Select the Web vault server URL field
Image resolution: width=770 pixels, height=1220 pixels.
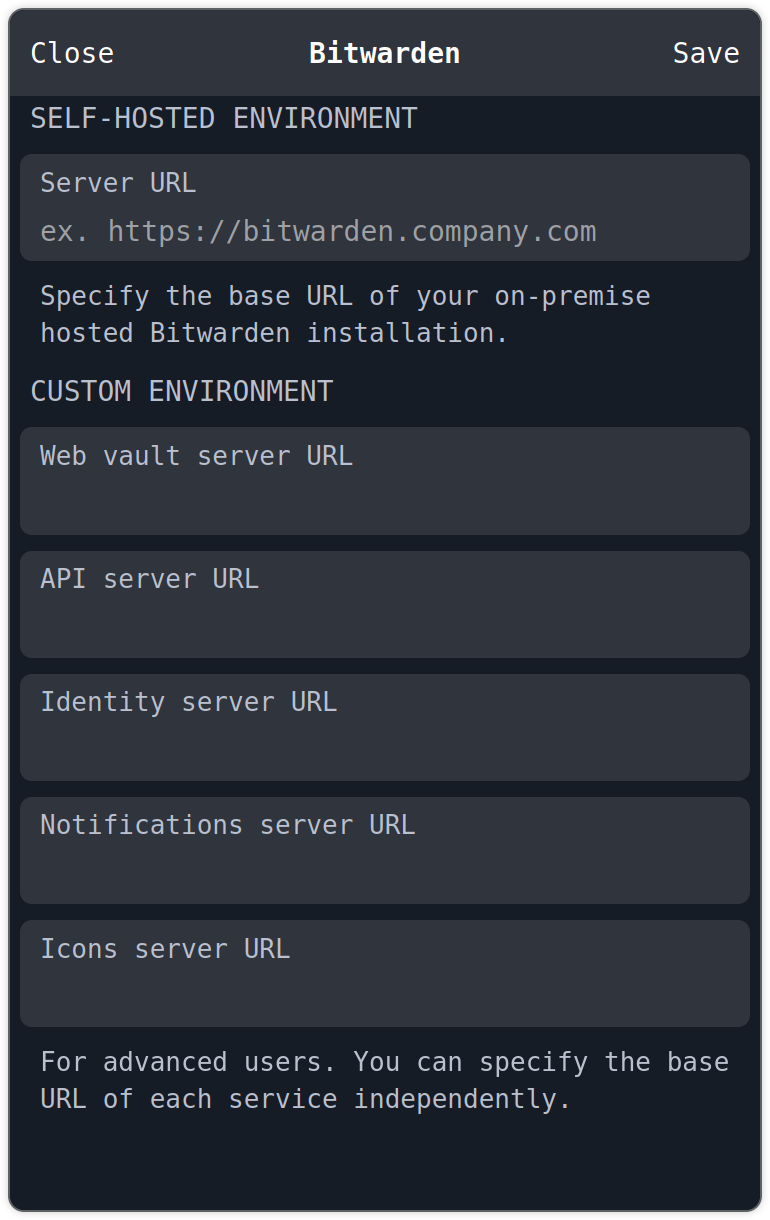[x=384, y=480]
